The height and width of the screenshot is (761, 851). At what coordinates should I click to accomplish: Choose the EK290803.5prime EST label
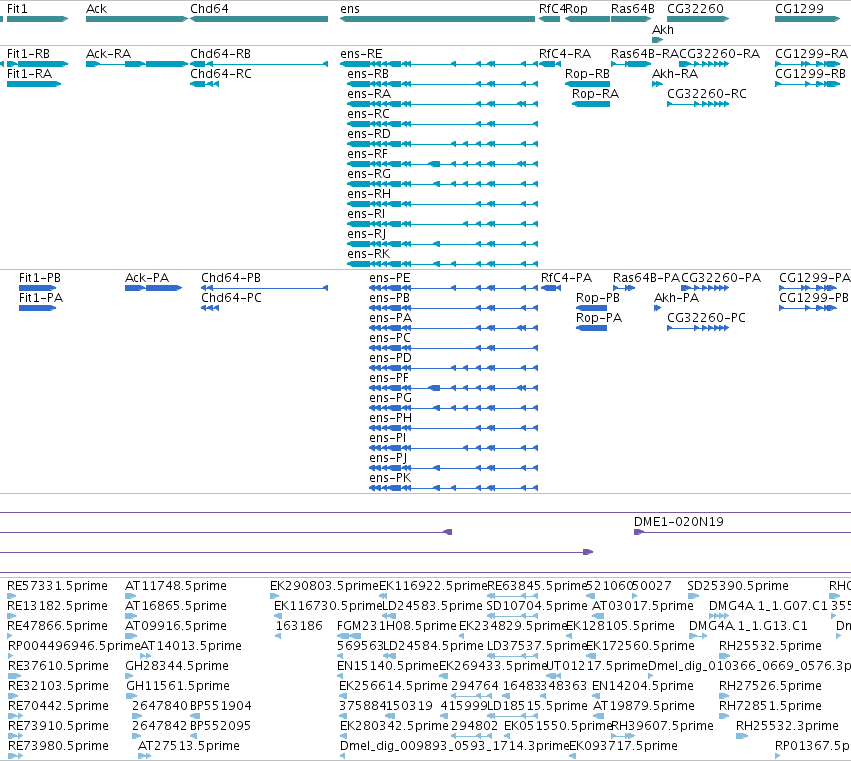pyautogui.click(x=324, y=586)
